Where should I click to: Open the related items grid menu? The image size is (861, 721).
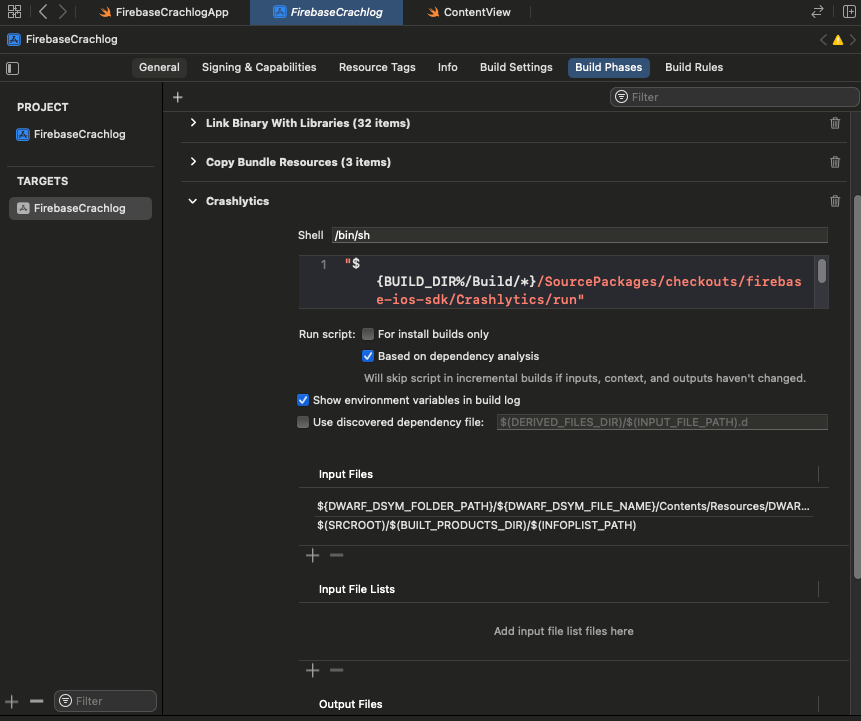[14, 12]
